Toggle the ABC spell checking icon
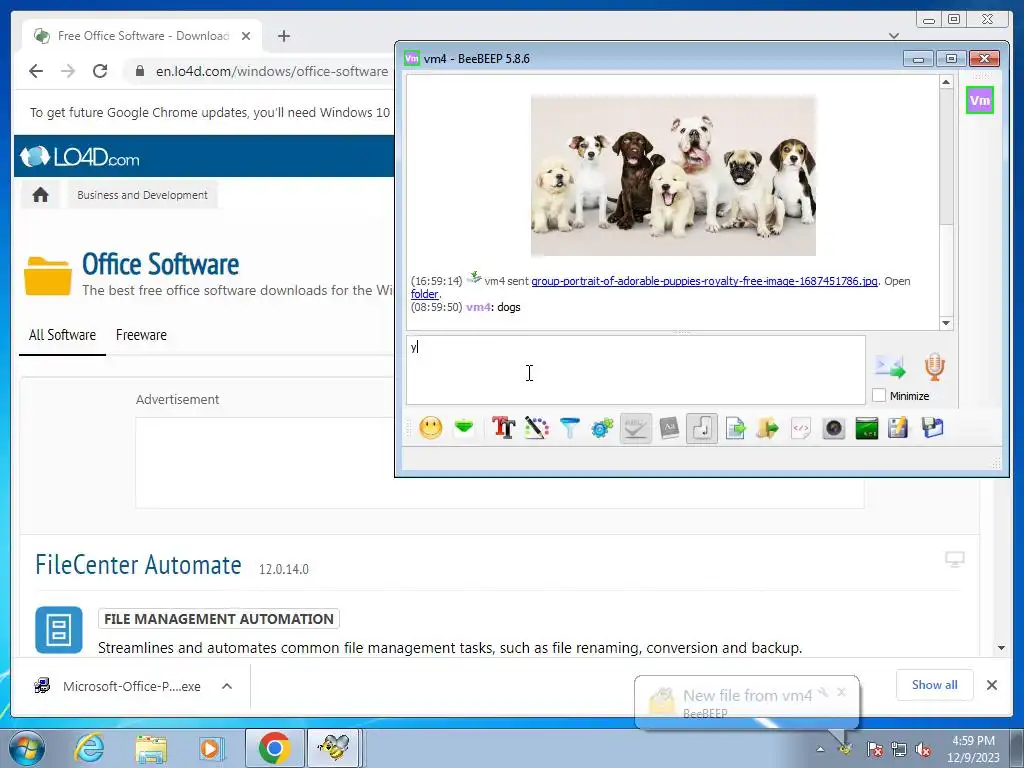 pyautogui.click(x=635, y=428)
